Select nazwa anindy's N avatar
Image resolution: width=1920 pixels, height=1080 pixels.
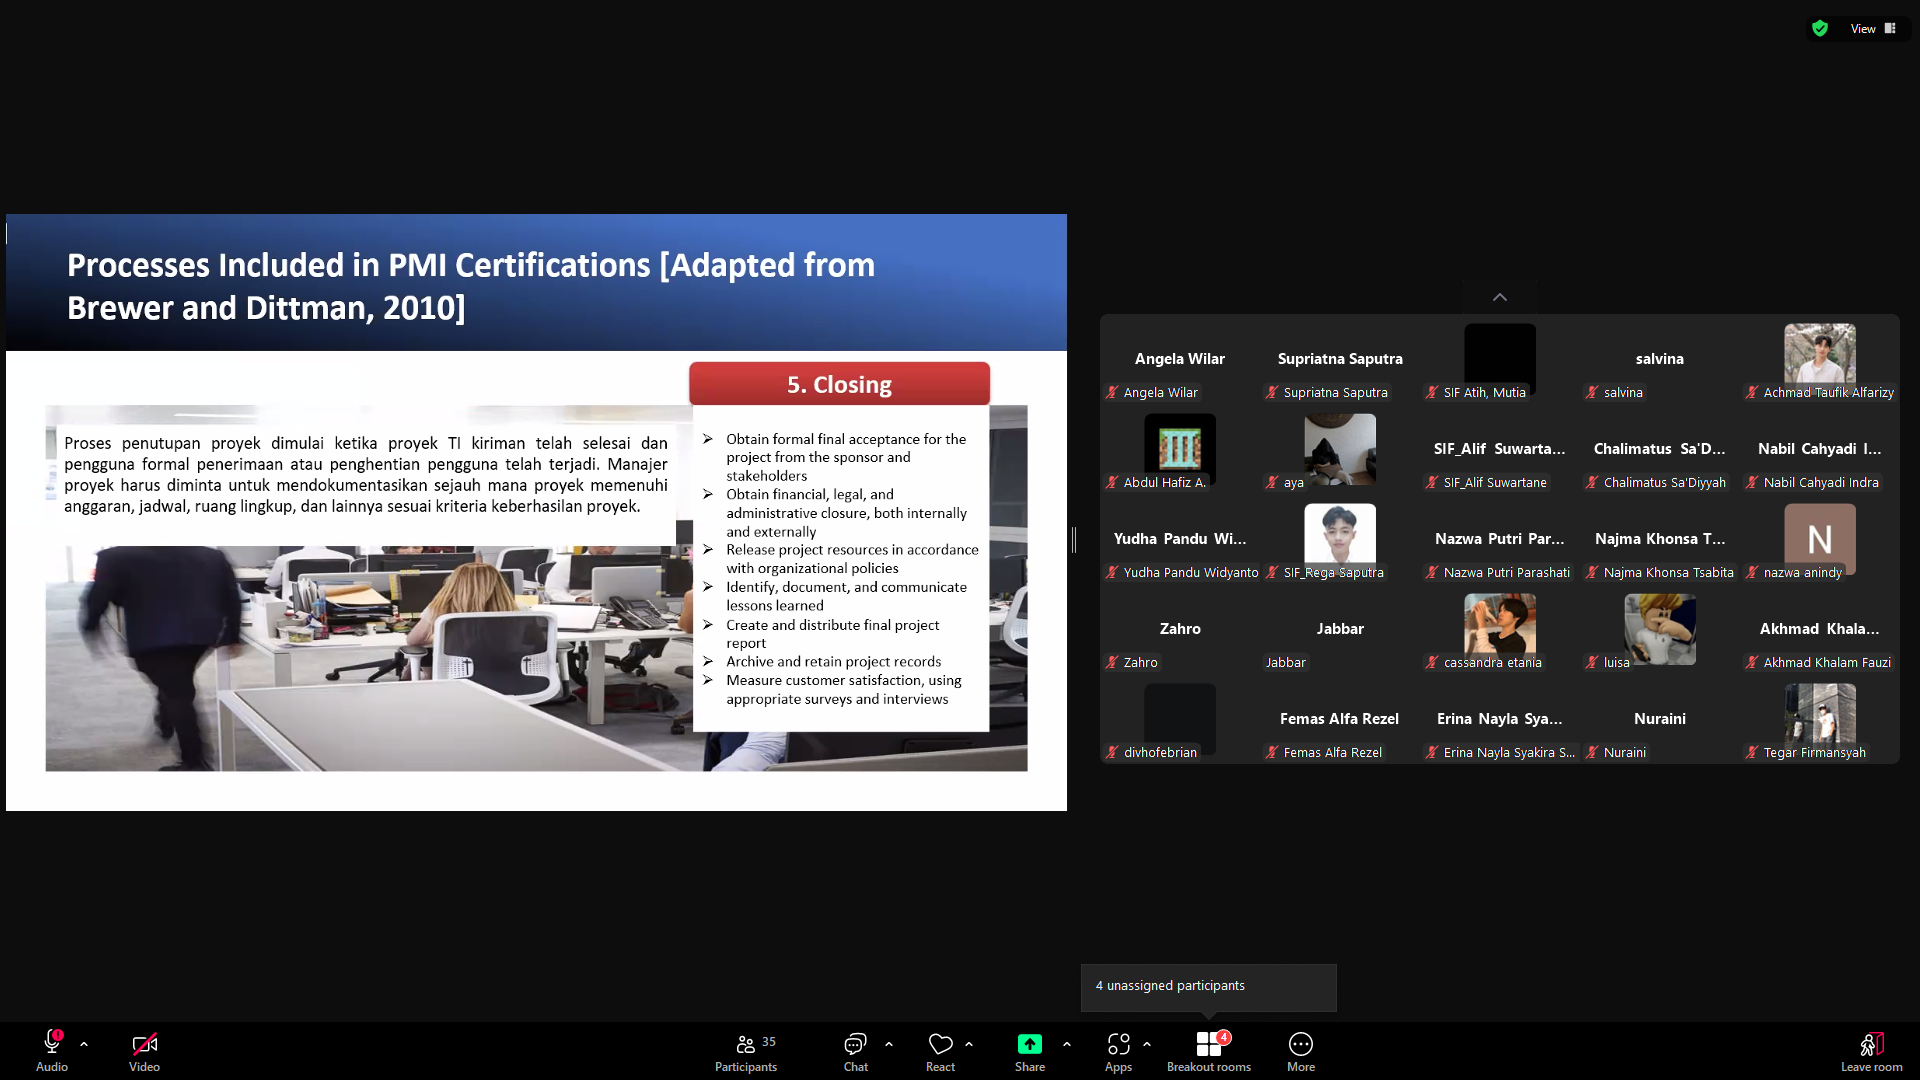[1820, 538]
